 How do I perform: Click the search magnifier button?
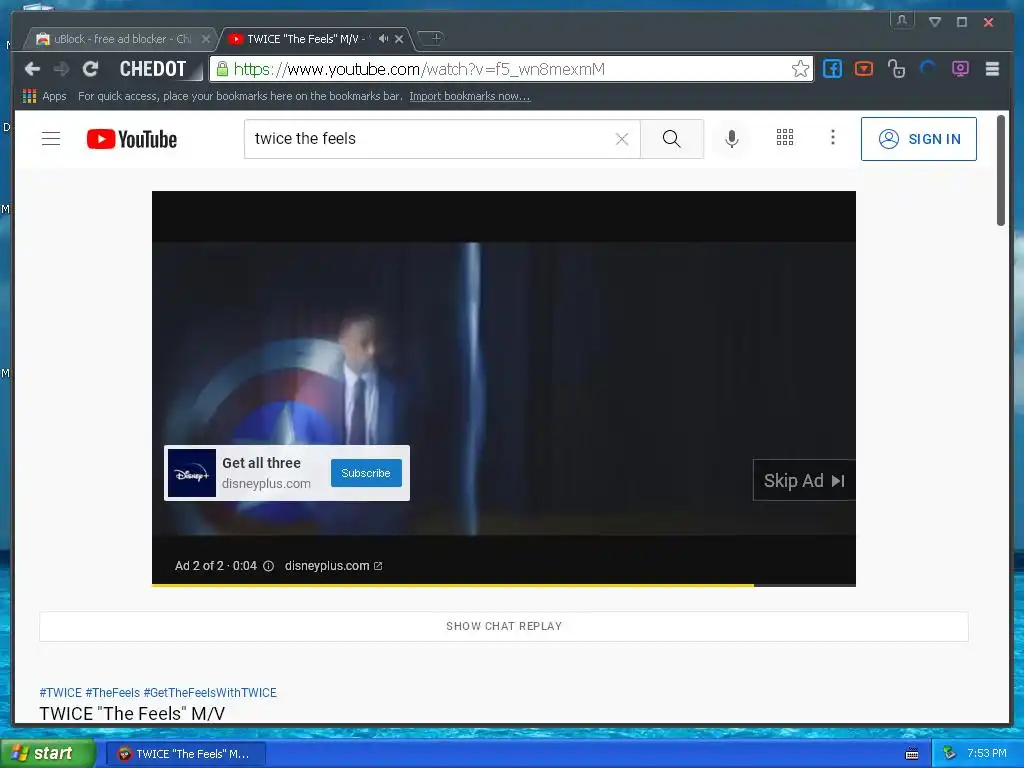(671, 138)
